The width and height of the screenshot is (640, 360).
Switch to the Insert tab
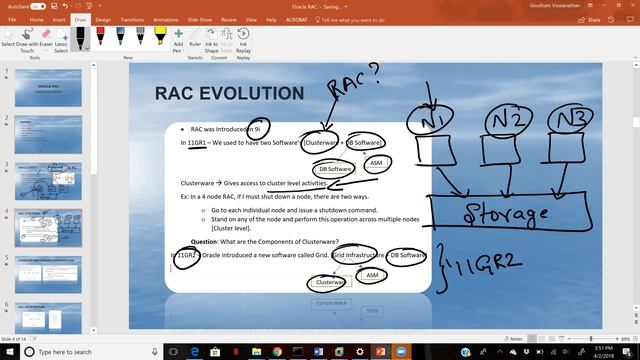59,20
